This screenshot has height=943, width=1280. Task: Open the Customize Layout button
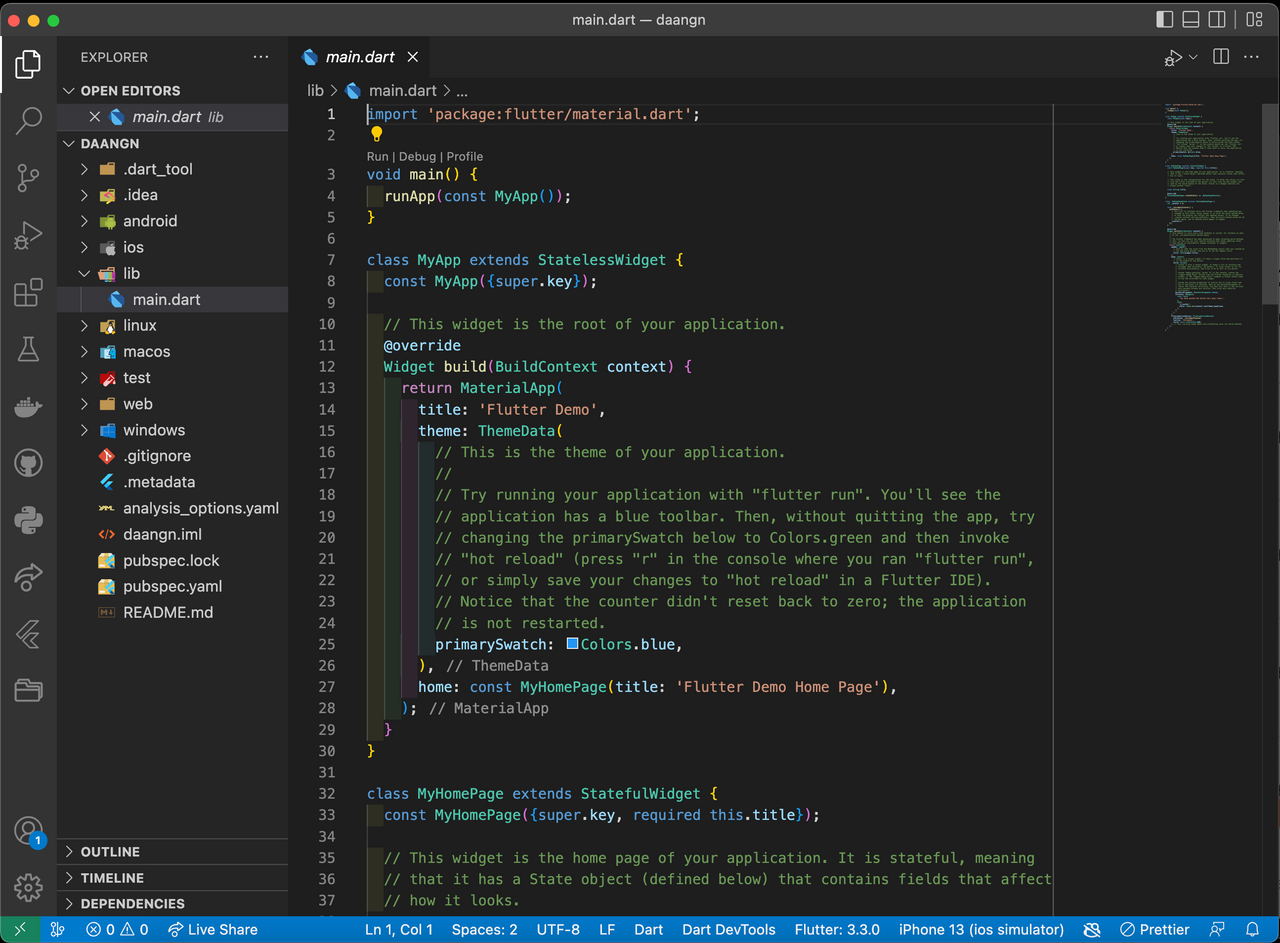click(x=1252, y=20)
